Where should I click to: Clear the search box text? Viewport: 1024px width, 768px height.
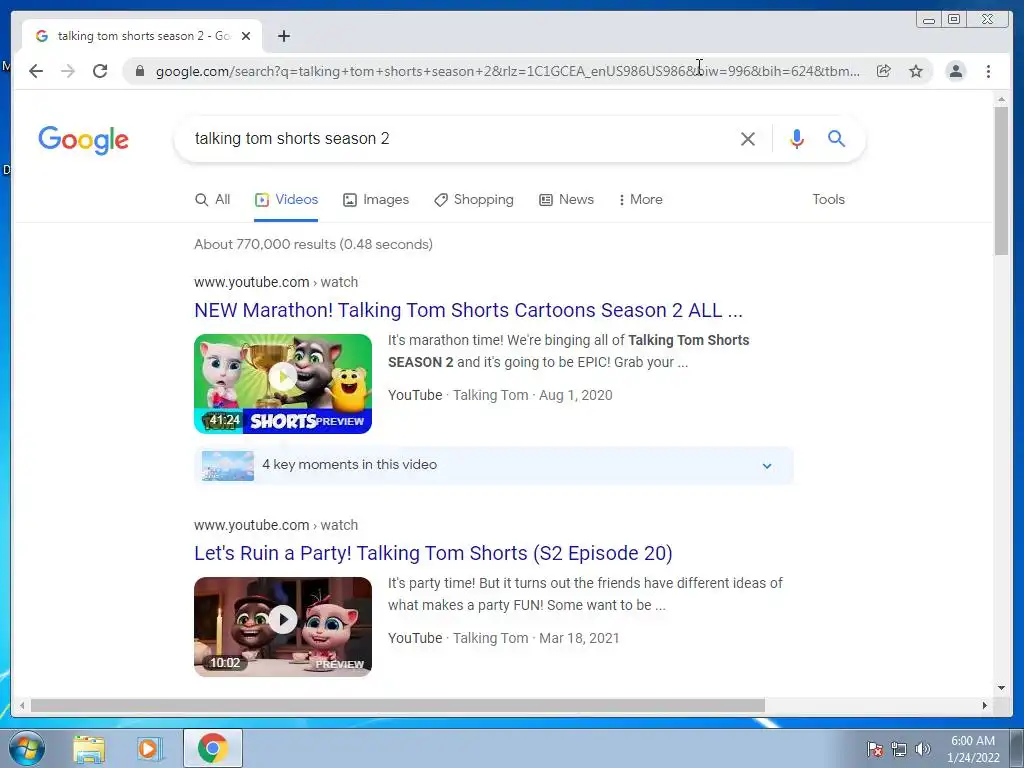(748, 138)
